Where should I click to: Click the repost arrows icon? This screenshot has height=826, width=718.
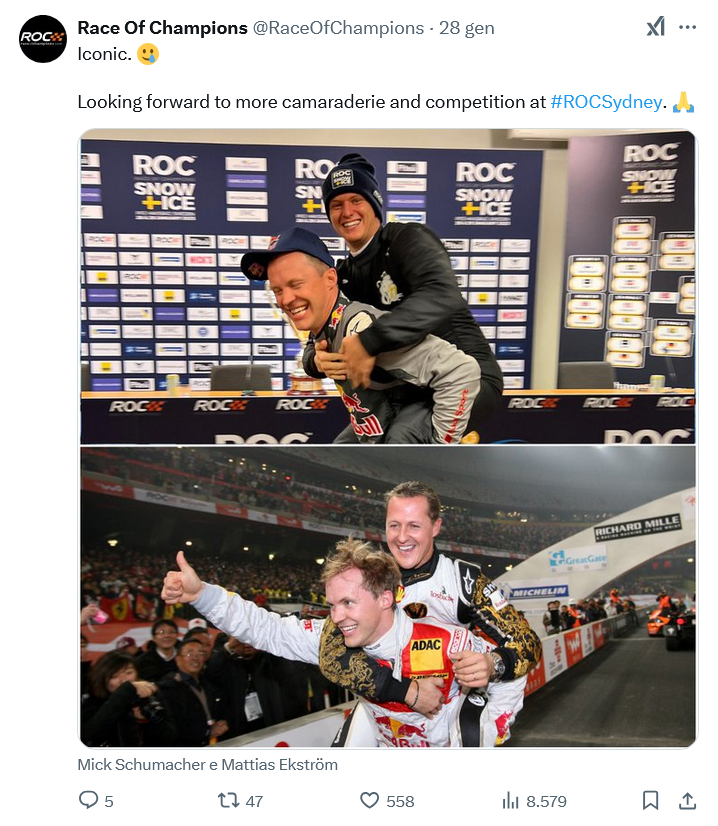[228, 801]
